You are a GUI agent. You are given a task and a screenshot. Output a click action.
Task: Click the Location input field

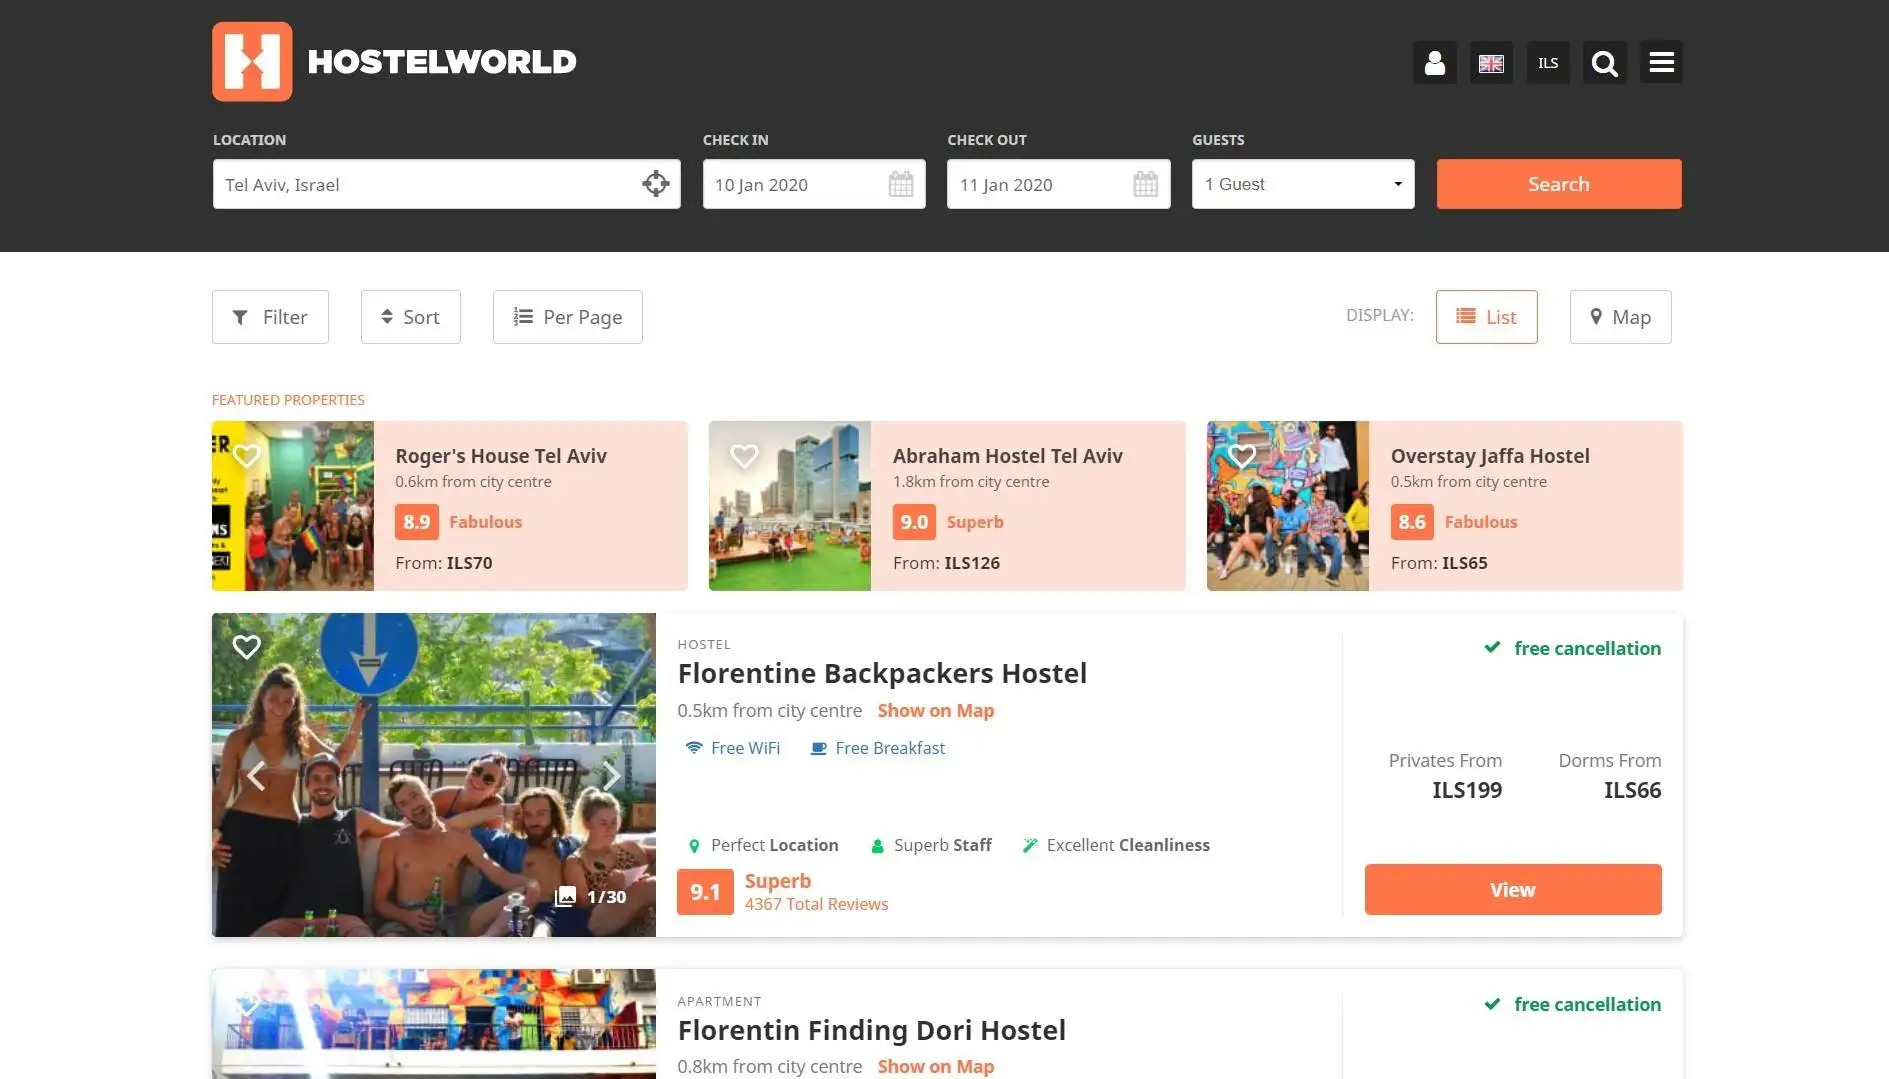point(425,184)
